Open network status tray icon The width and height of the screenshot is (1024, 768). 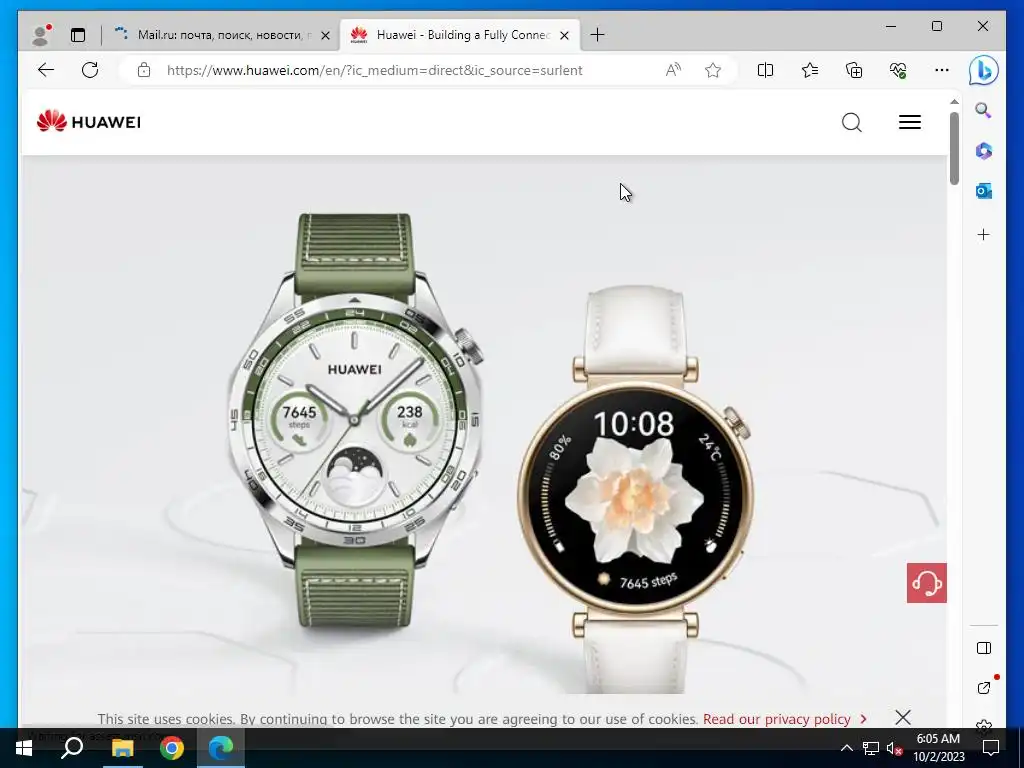[x=871, y=748]
